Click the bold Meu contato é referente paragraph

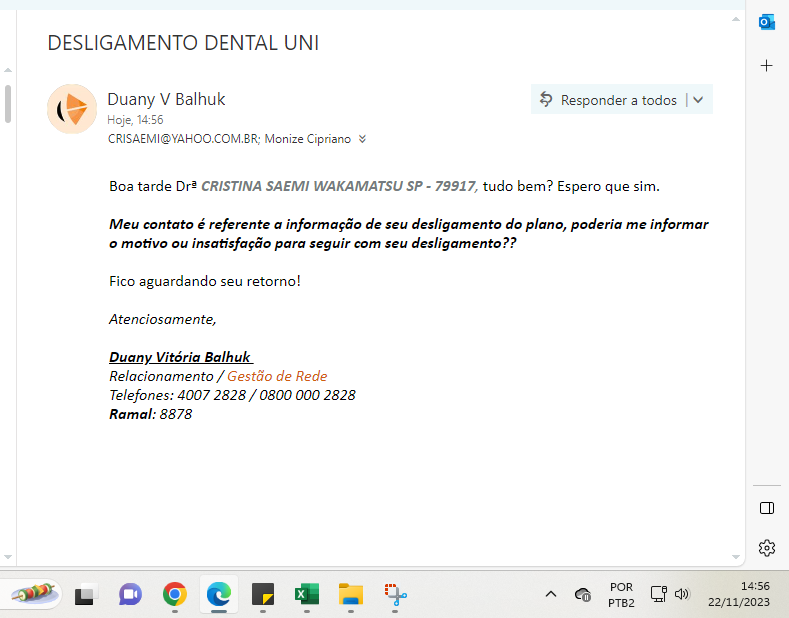tap(409, 234)
